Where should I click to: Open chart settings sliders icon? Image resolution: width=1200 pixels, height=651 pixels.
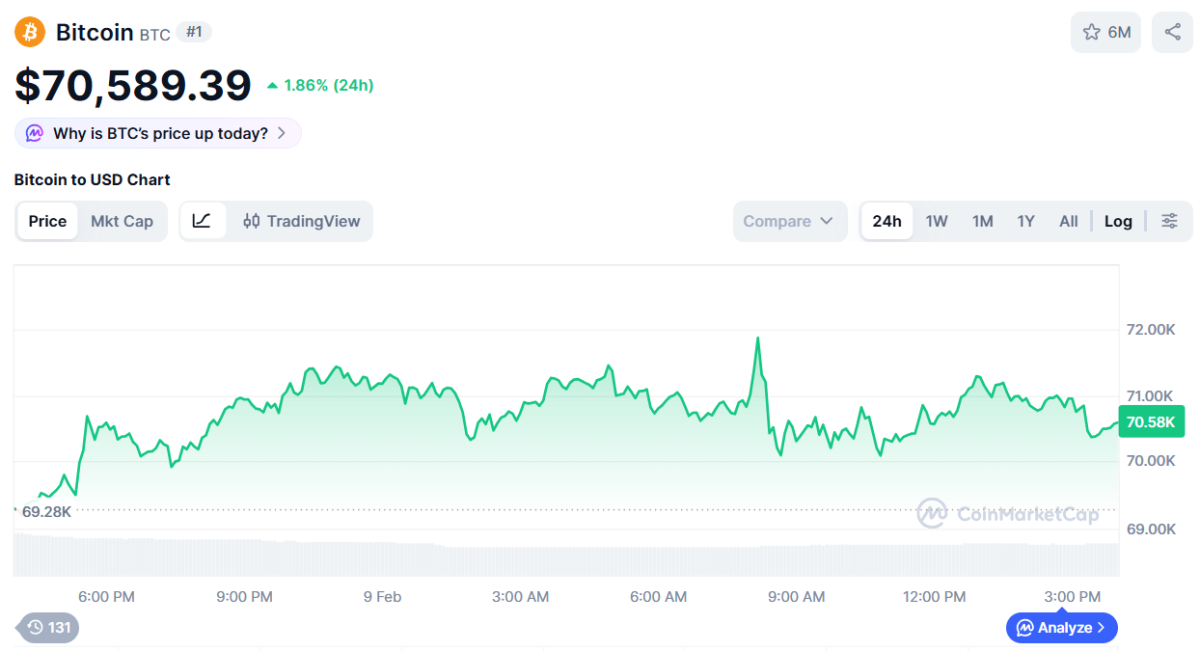pyautogui.click(x=1169, y=221)
